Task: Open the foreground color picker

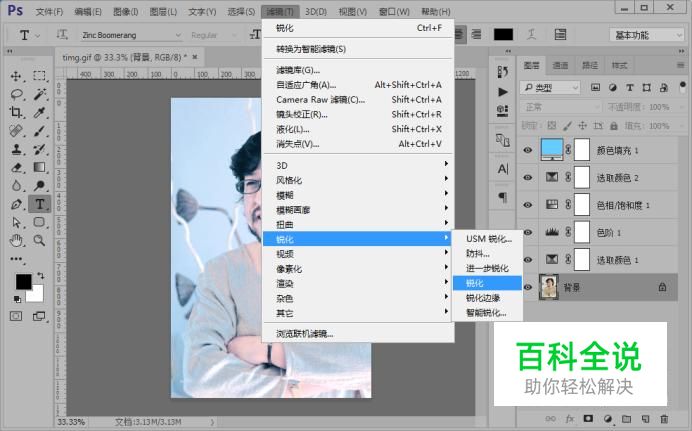Action: point(23,281)
